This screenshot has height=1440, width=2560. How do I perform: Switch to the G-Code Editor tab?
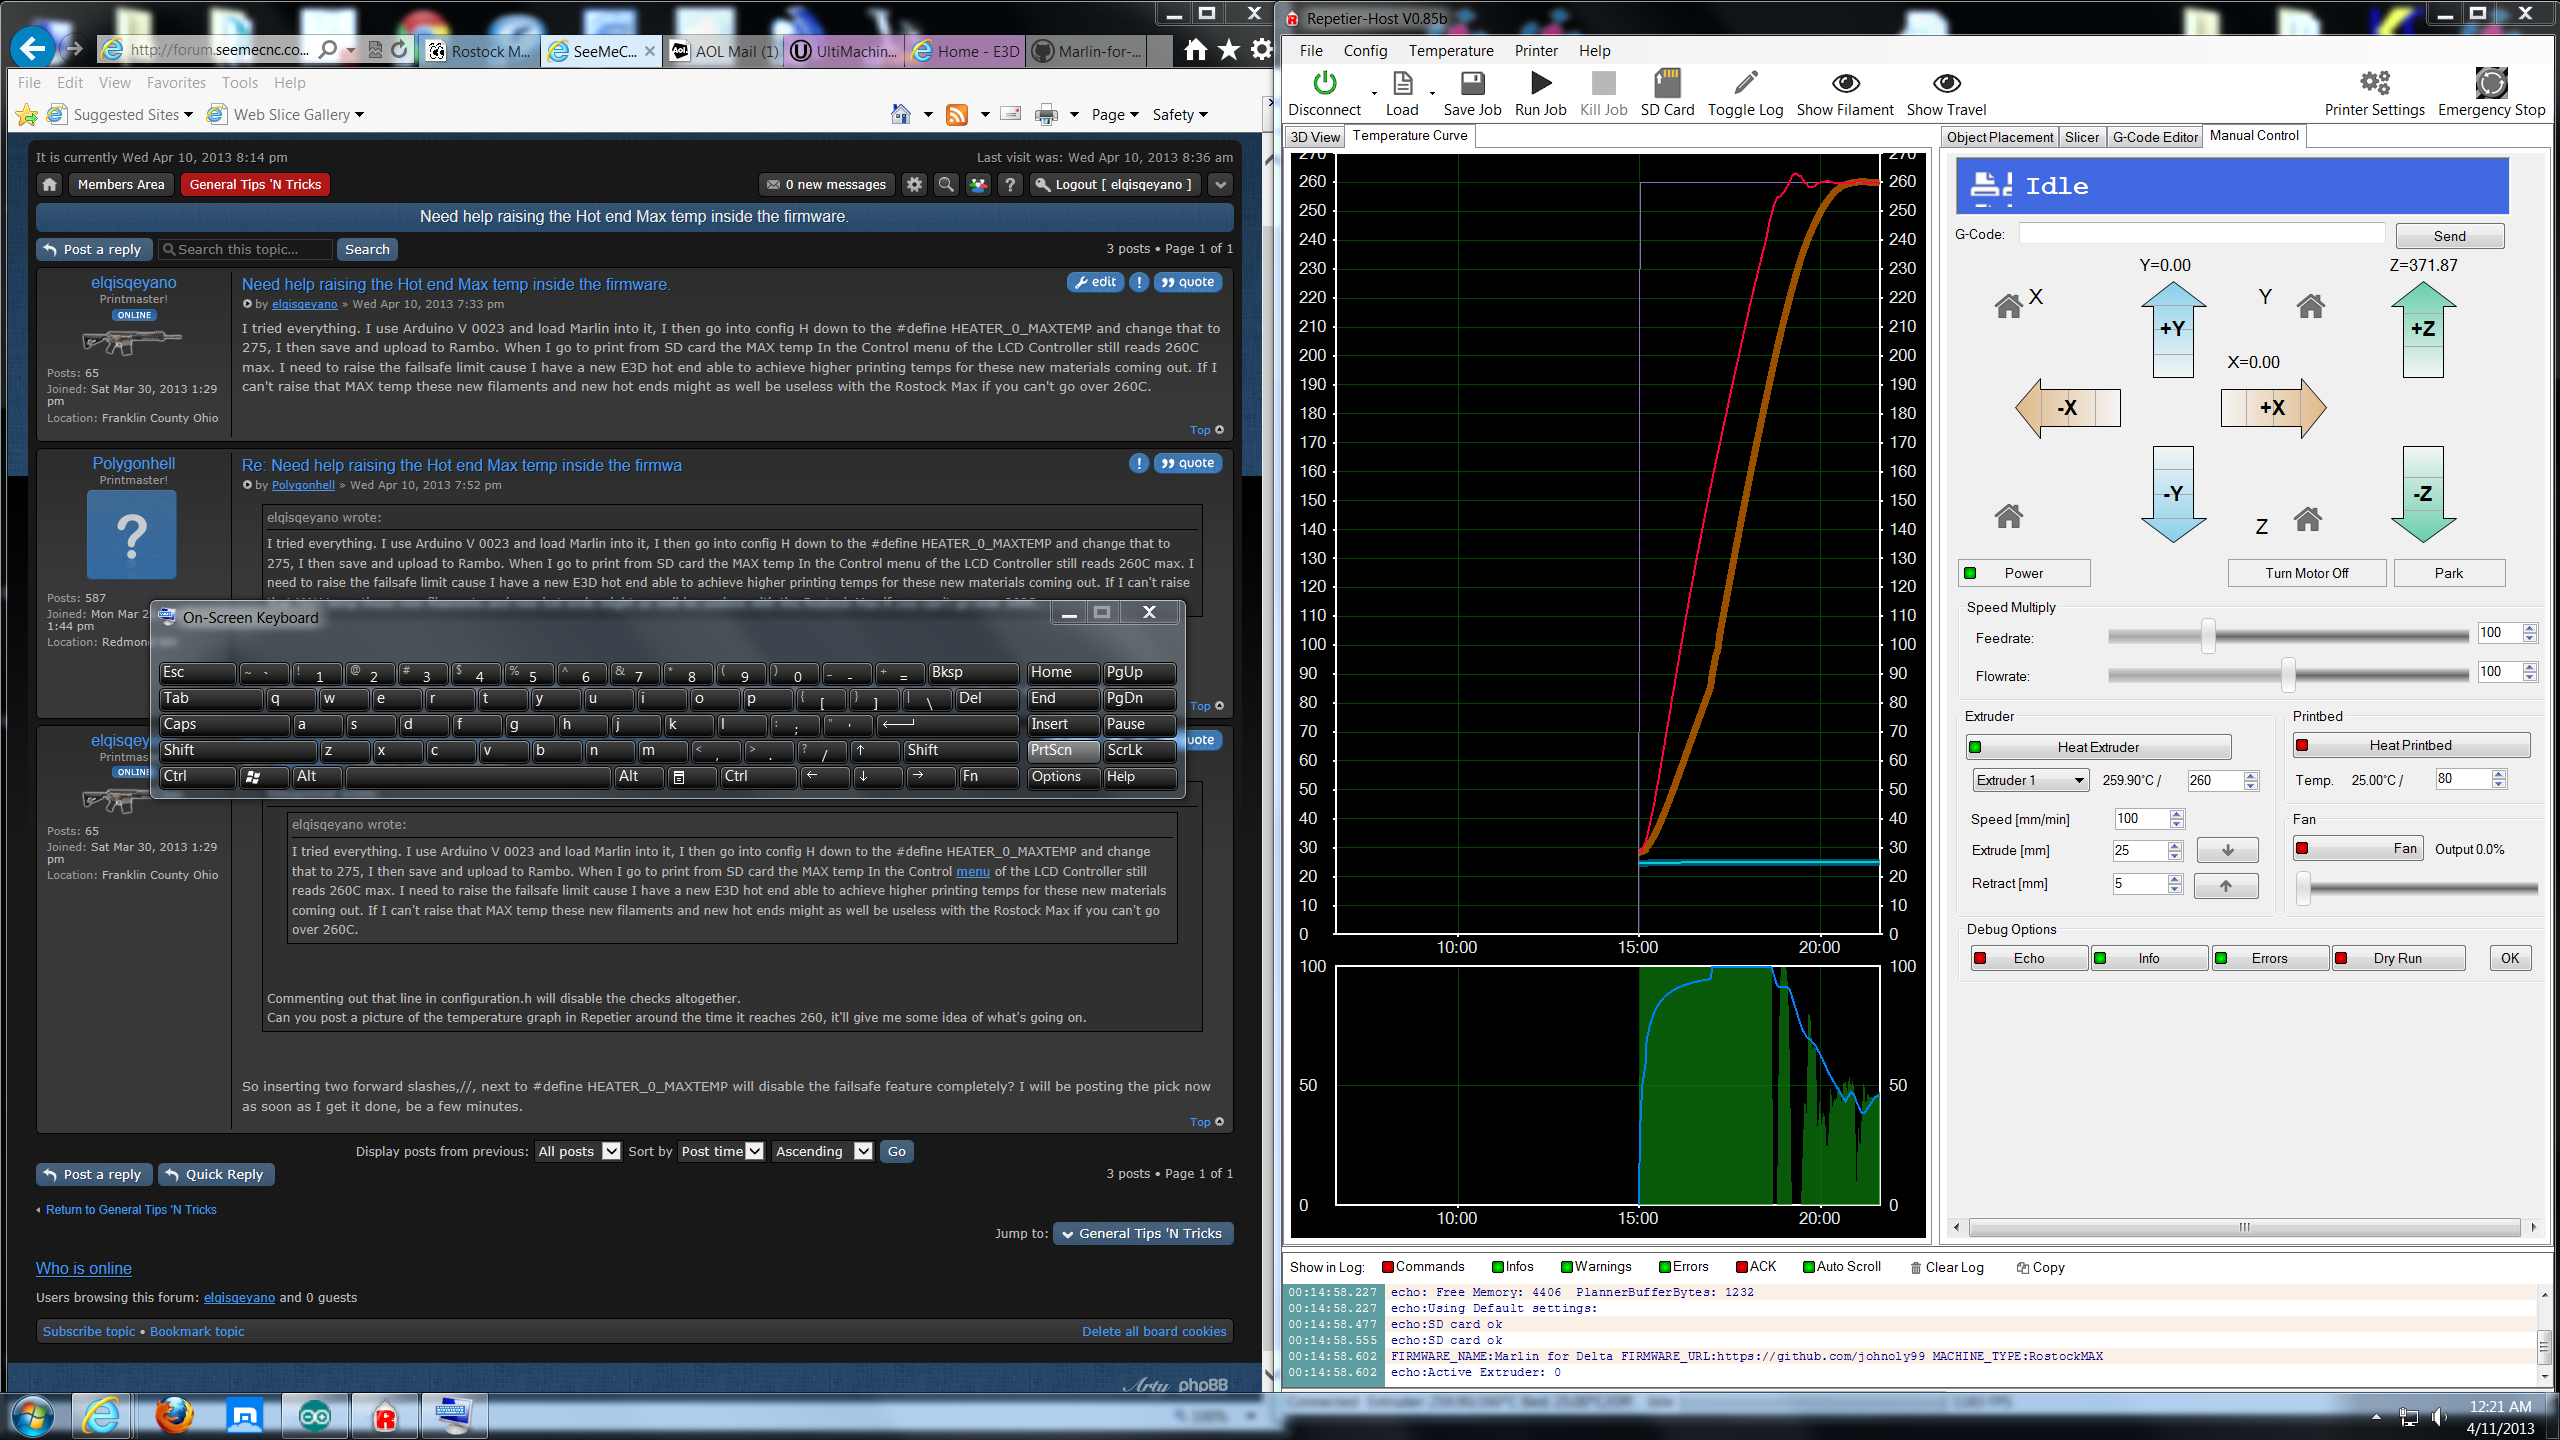pos(2154,137)
